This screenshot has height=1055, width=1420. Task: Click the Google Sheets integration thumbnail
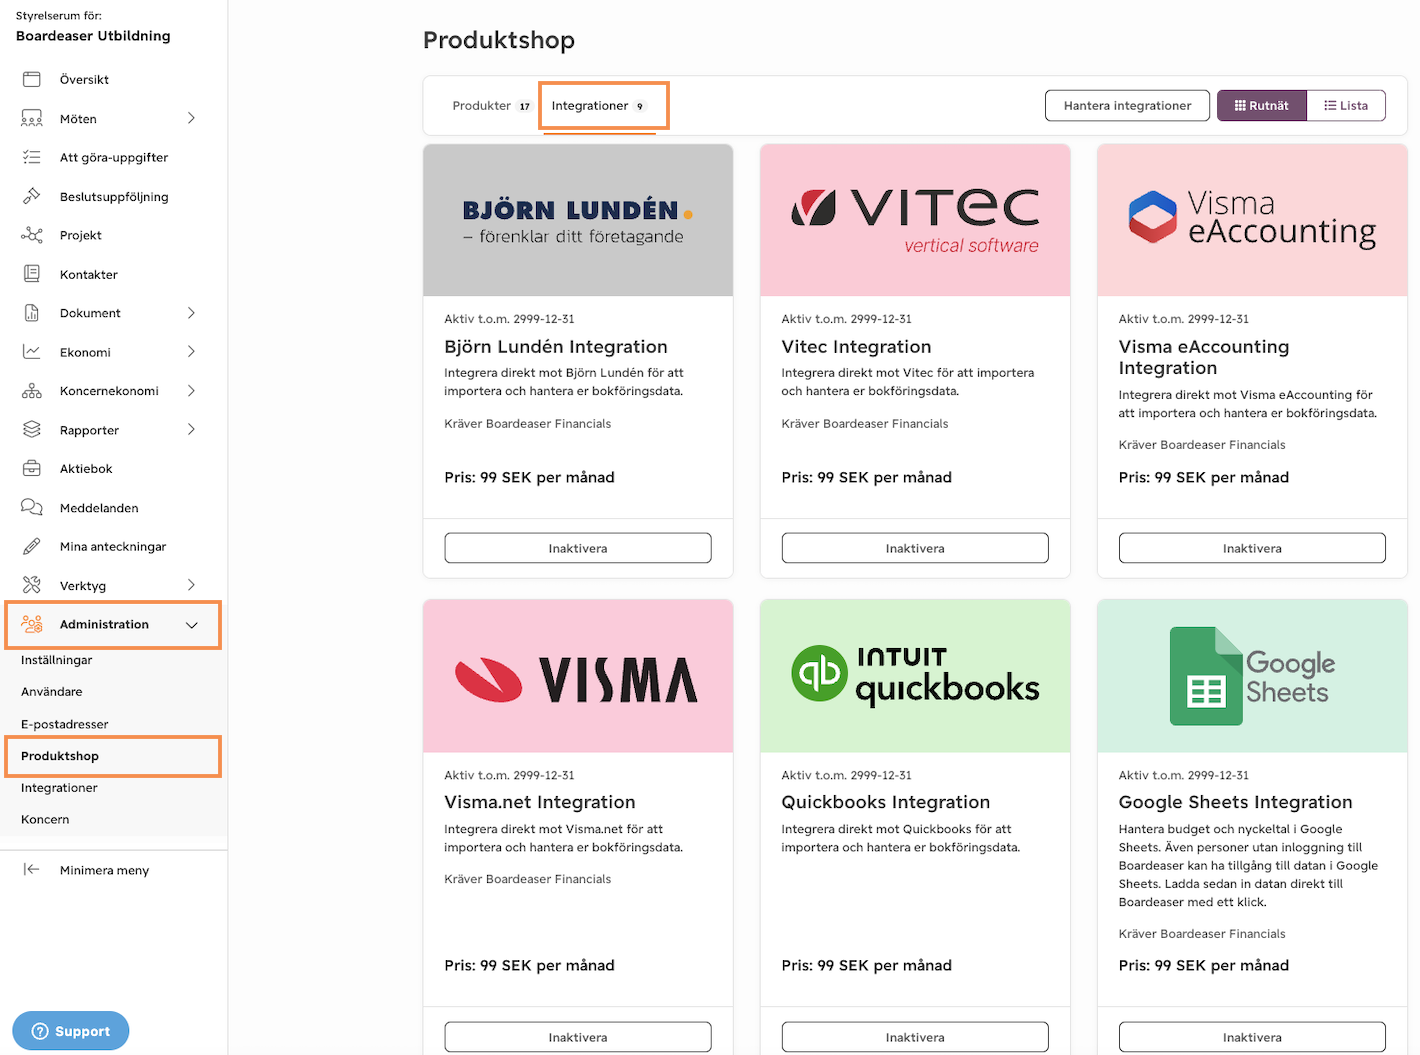coord(1252,676)
